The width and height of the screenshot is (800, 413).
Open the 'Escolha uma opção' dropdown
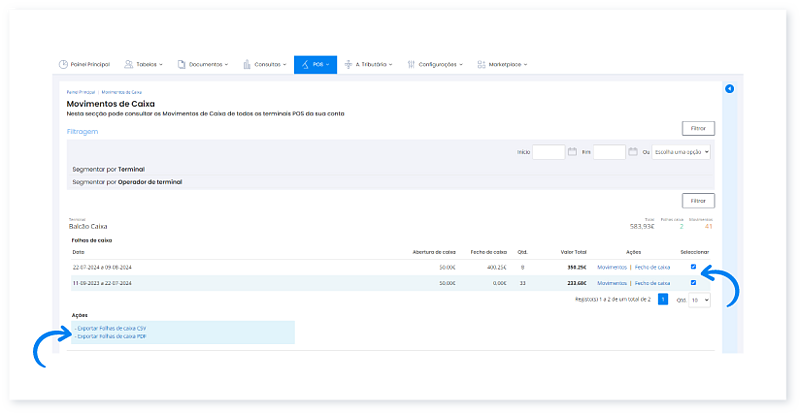click(680, 152)
